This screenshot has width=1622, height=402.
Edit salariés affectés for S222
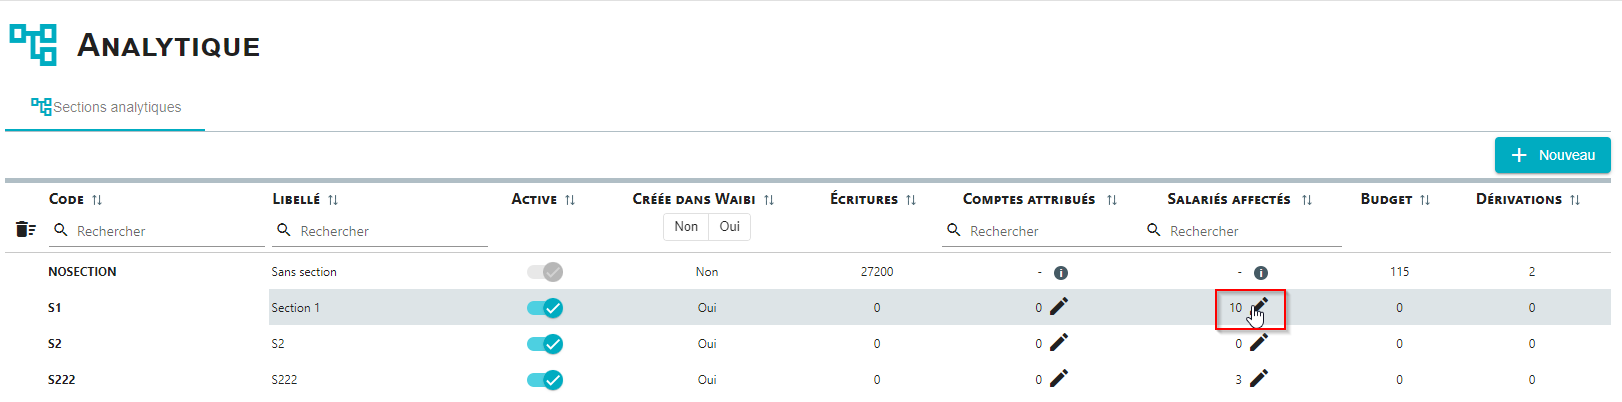[1259, 378]
